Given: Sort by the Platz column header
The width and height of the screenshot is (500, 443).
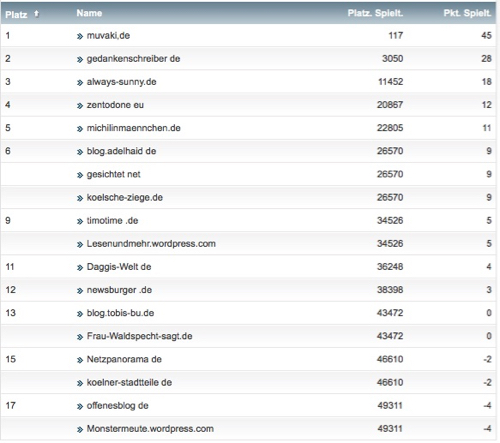Looking at the screenshot, I should pos(16,15).
